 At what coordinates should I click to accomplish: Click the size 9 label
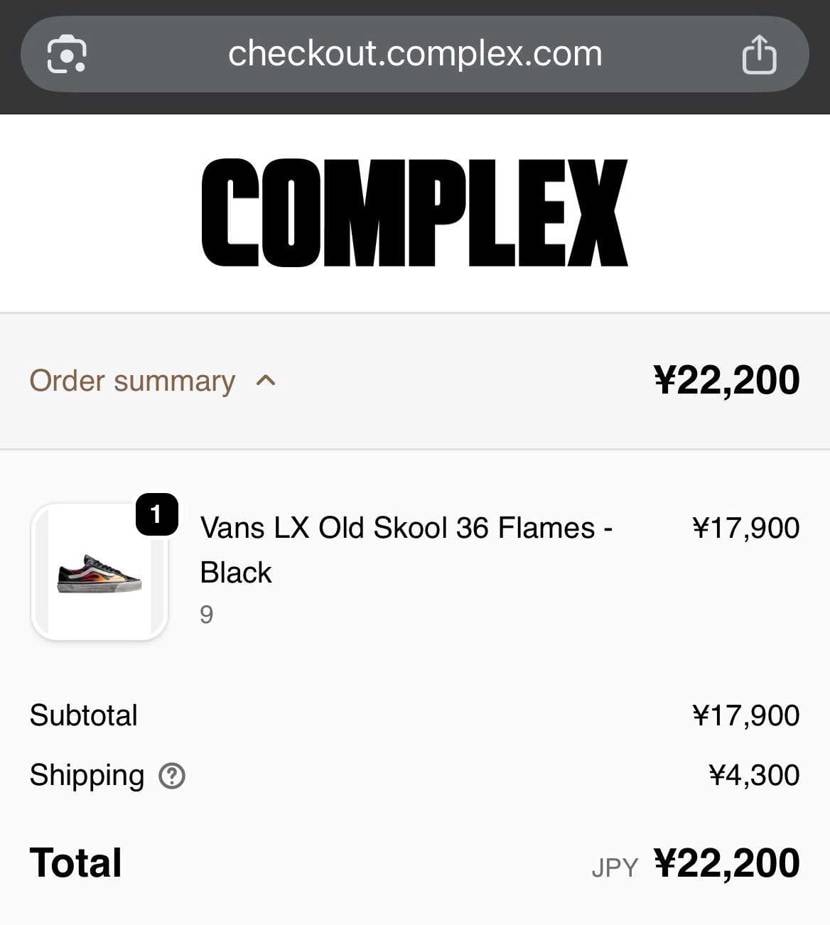(206, 615)
